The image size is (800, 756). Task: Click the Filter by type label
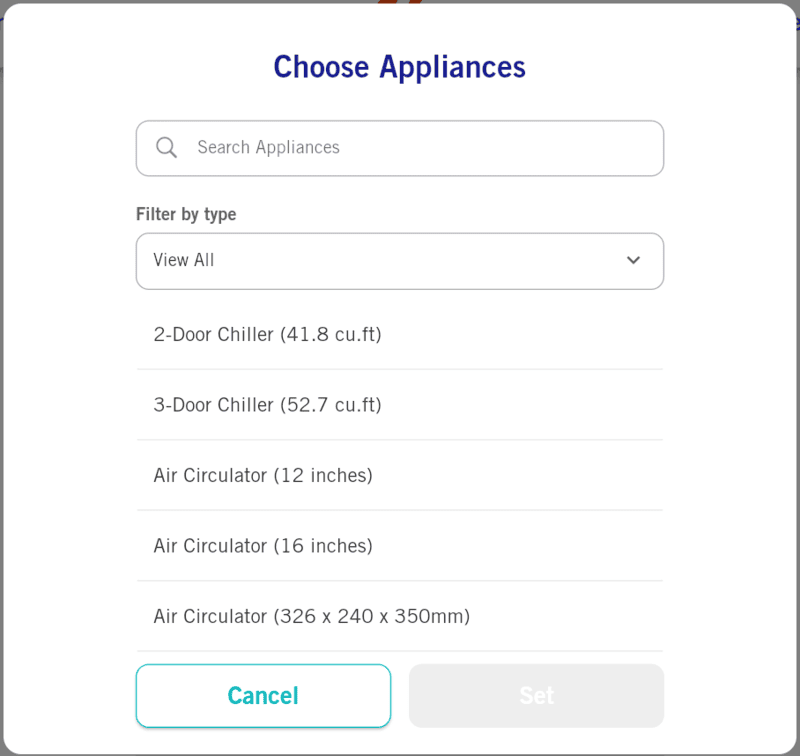tap(186, 214)
